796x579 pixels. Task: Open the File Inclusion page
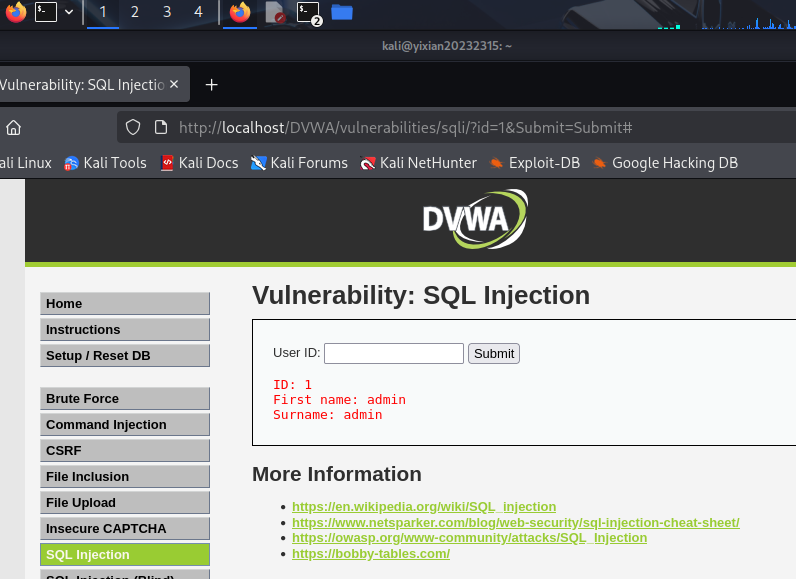(125, 476)
